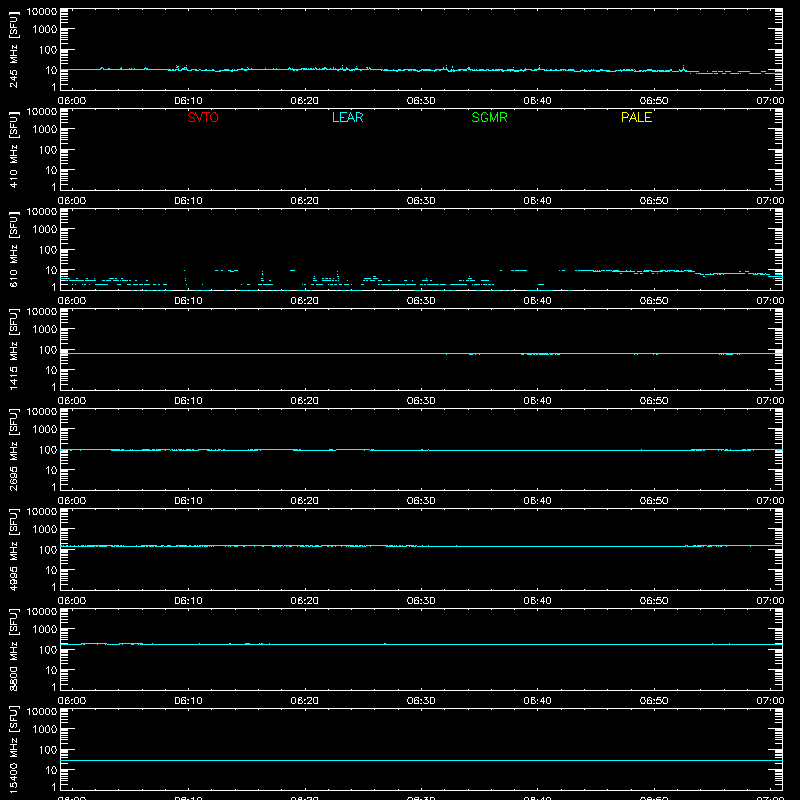Click the 100 y-tick of 15400 MHz plot
The width and height of the screenshot is (800, 800).
[48, 750]
